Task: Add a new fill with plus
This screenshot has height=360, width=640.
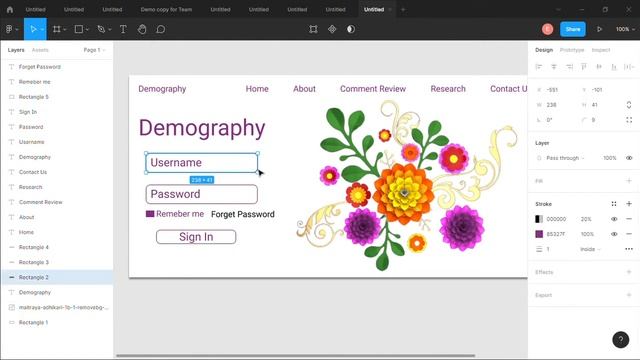Action: pyautogui.click(x=629, y=181)
